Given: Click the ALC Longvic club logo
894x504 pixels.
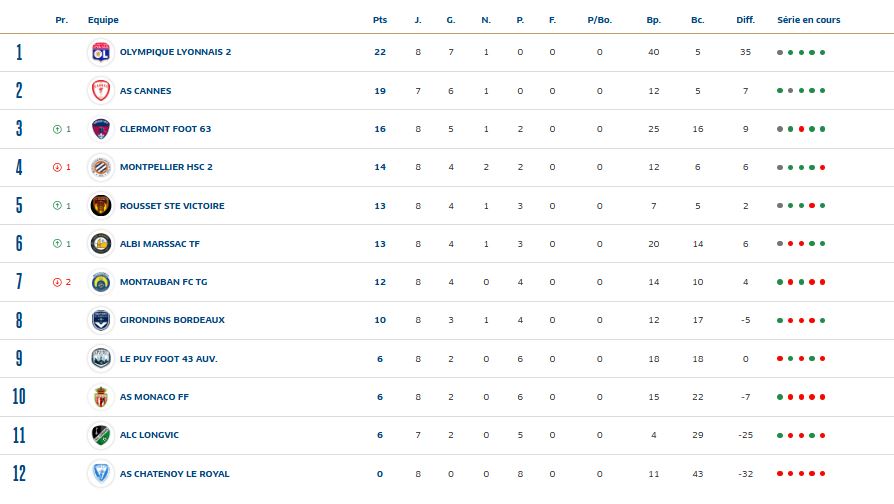Looking at the screenshot, I should point(100,435).
